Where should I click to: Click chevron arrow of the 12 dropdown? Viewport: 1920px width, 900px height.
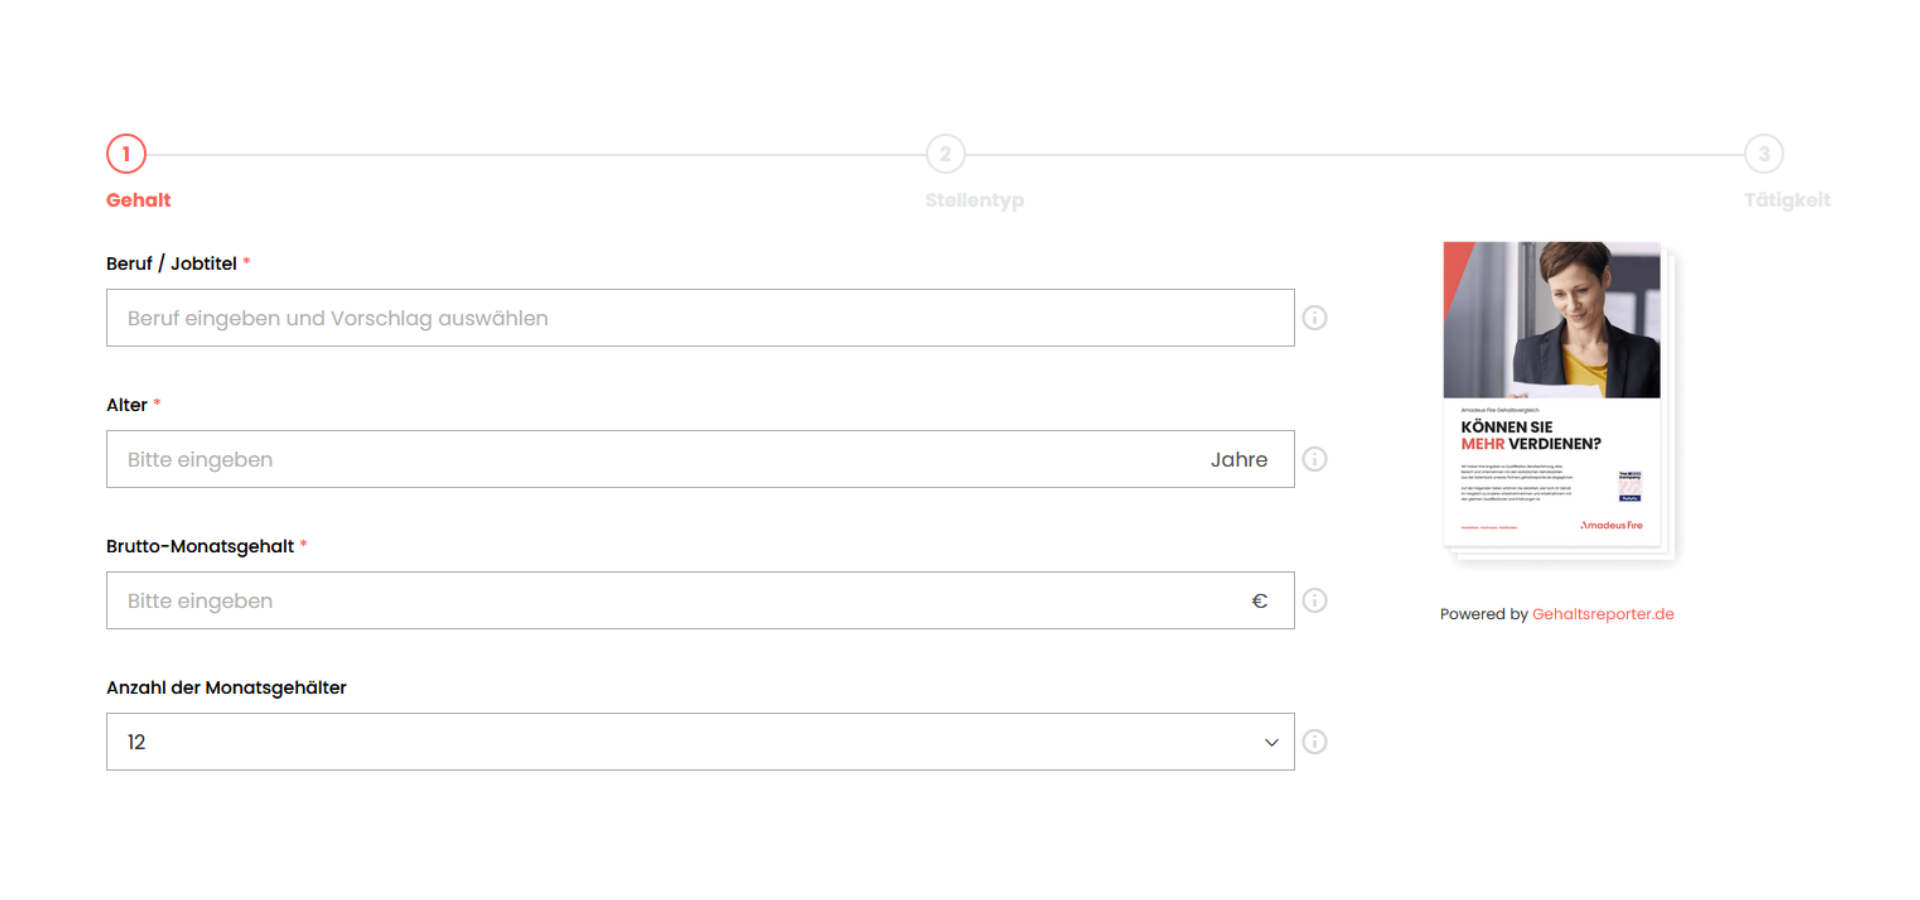pyautogui.click(x=1271, y=742)
